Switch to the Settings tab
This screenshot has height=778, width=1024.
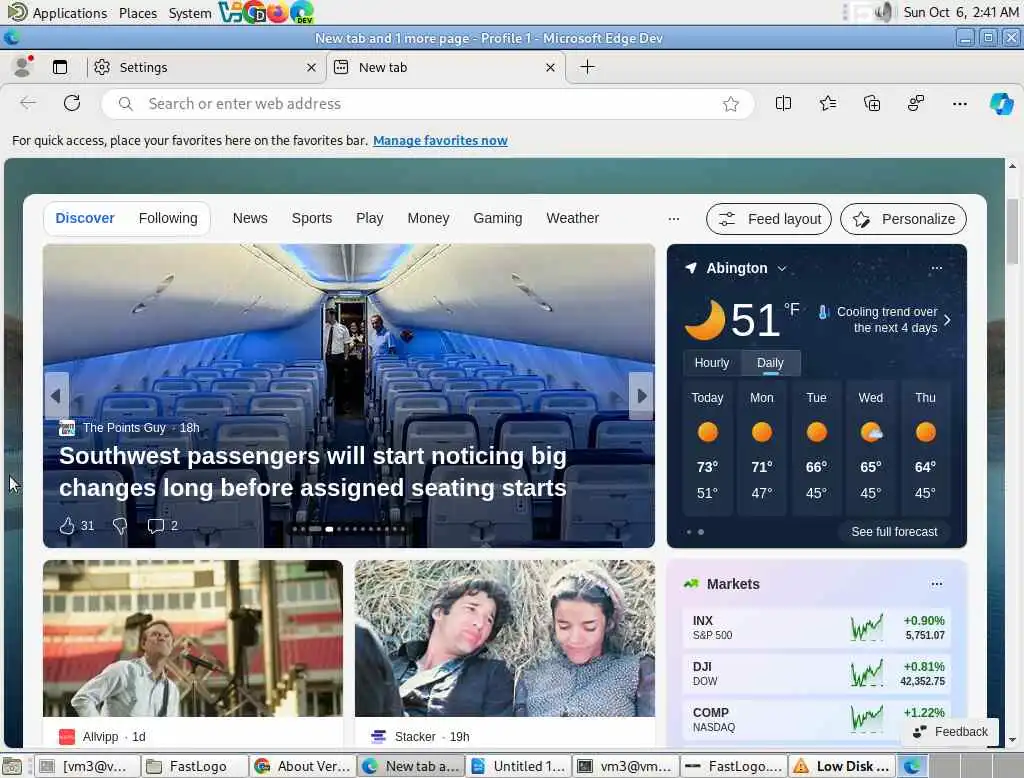[x=205, y=67]
